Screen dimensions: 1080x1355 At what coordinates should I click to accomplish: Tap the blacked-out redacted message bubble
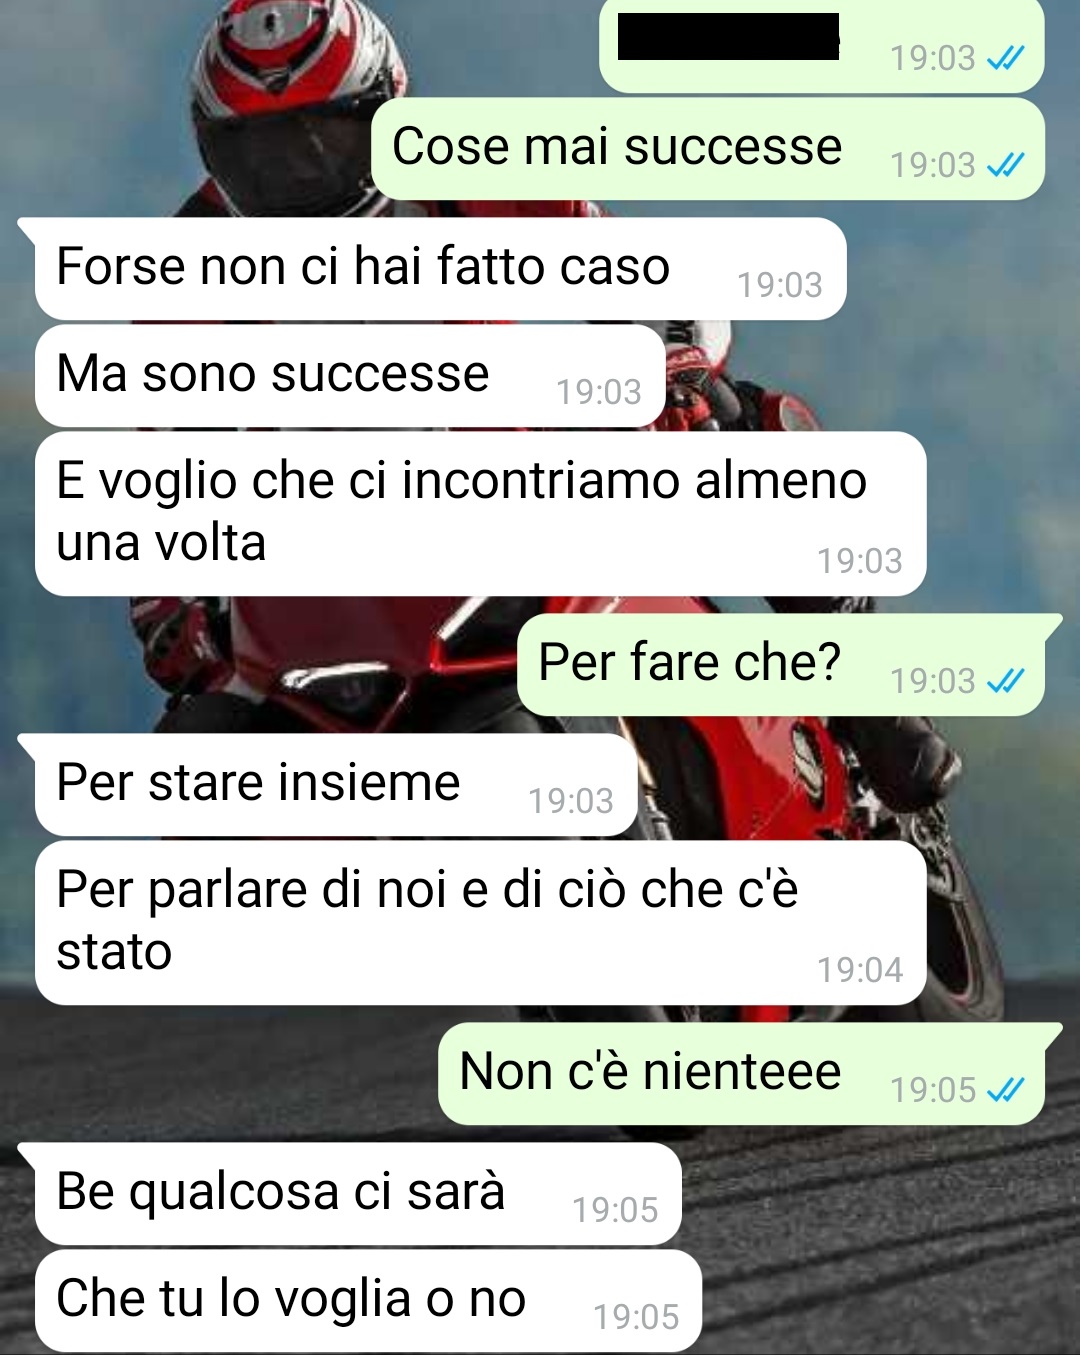point(822,45)
